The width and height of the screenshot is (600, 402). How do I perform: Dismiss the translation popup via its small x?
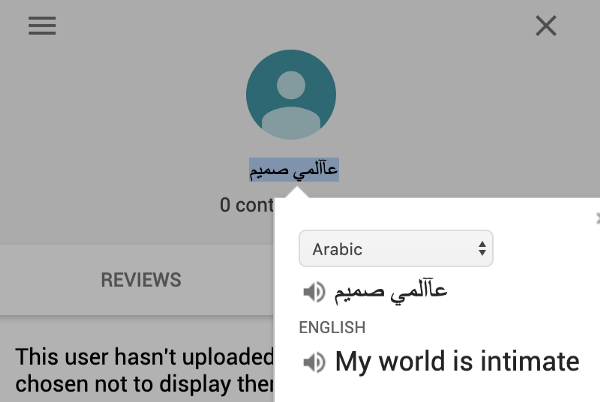598,218
